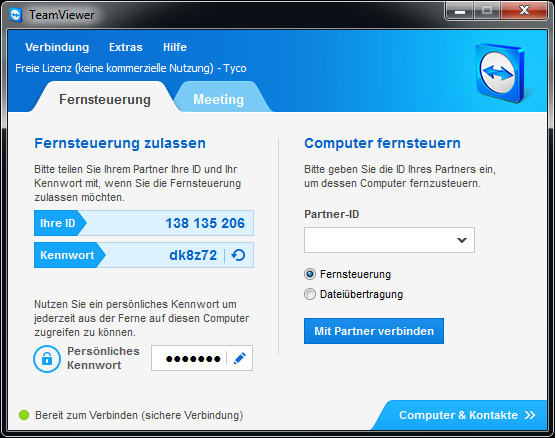Open the Verbindung menu
556x438 pixels.
(57, 47)
